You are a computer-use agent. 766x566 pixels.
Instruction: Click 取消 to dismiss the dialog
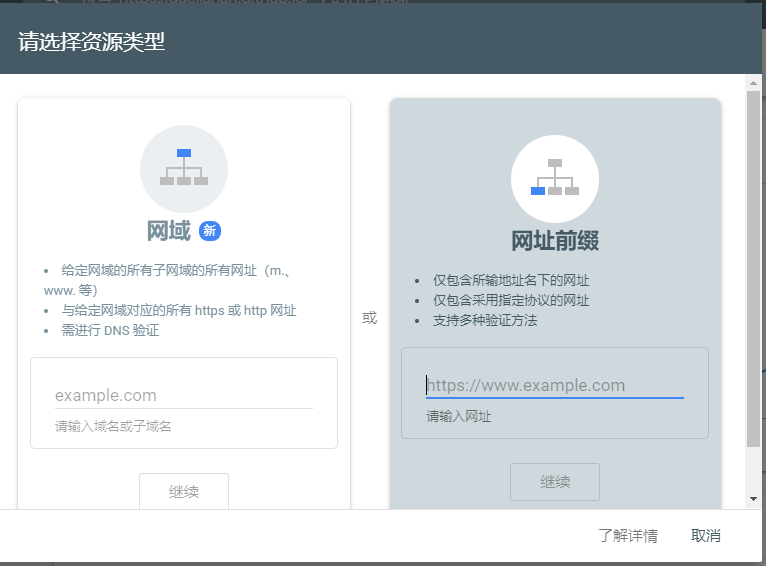point(705,536)
